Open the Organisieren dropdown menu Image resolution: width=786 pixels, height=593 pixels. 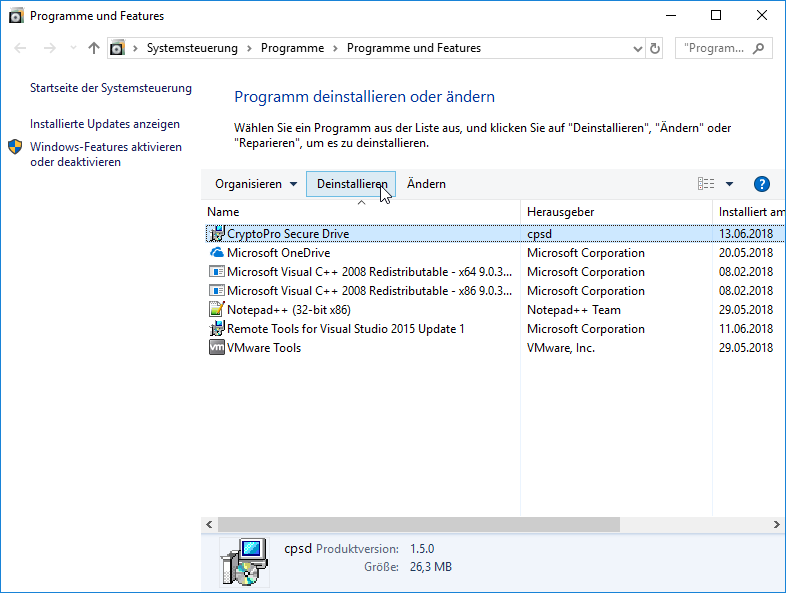pyautogui.click(x=256, y=184)
